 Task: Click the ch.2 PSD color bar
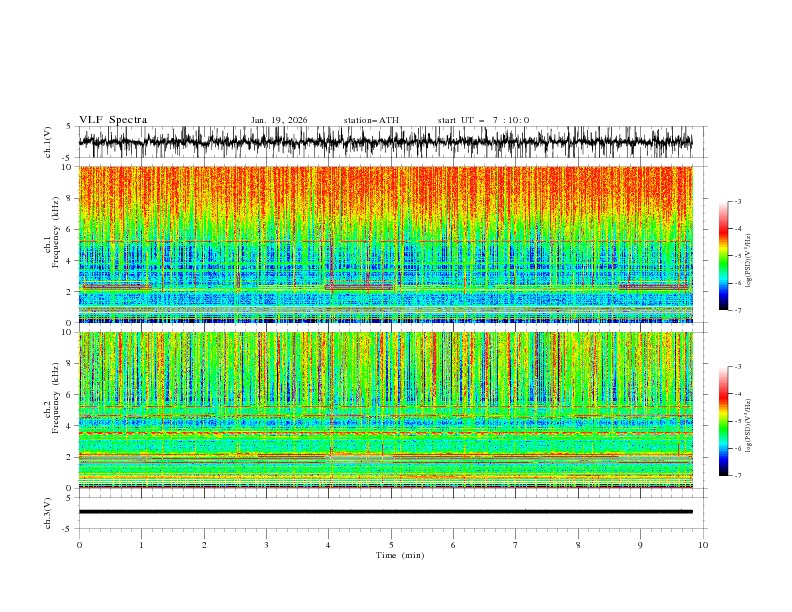pos(724,421)
